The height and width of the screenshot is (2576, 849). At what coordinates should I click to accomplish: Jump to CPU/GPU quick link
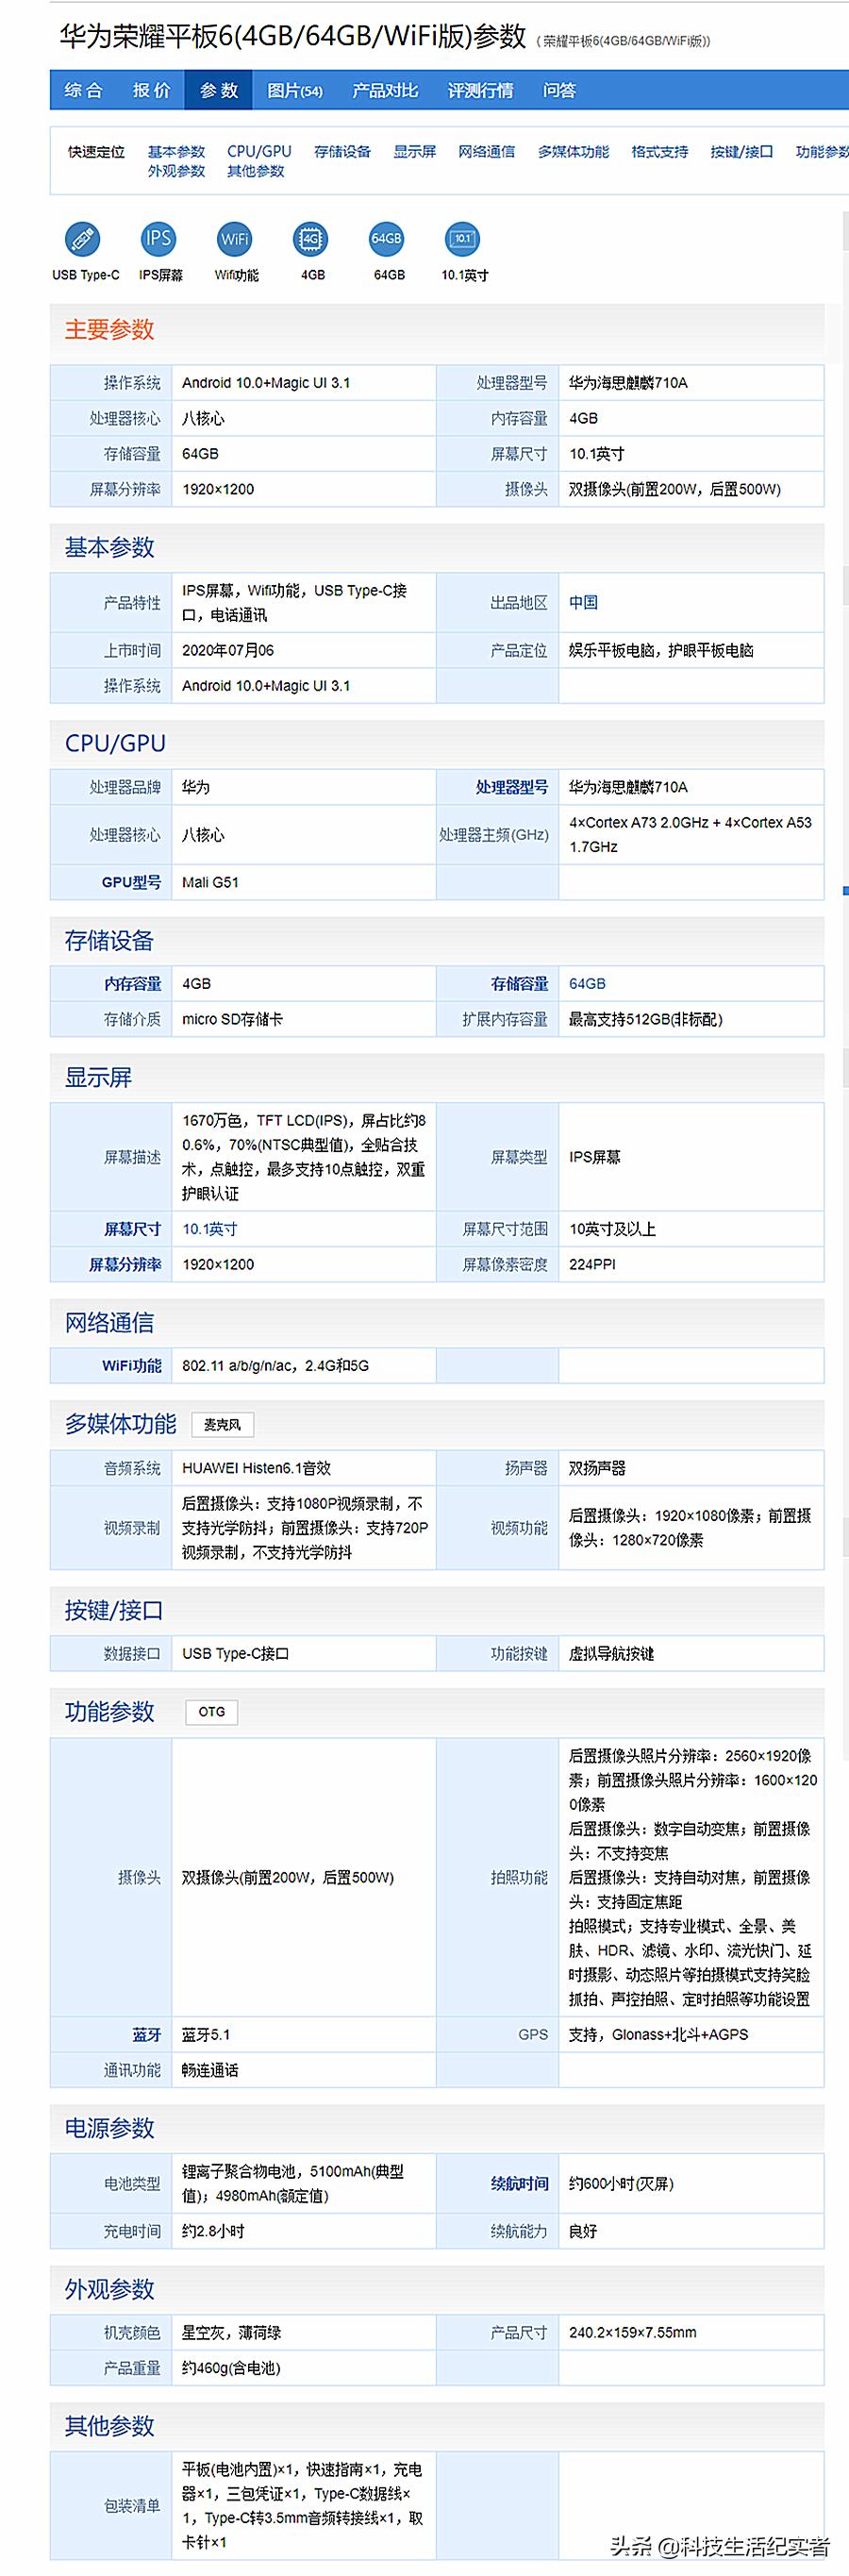259,152
